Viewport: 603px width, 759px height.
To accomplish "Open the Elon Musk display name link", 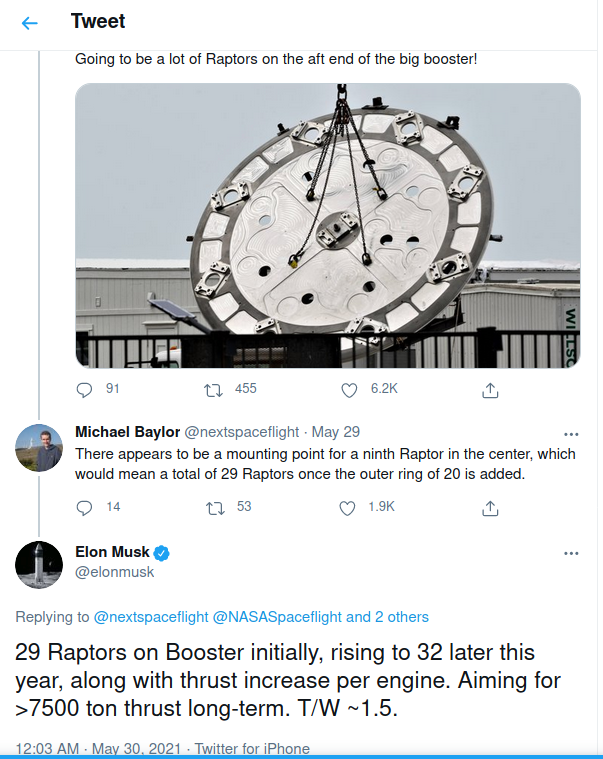I will click(112, 552).
